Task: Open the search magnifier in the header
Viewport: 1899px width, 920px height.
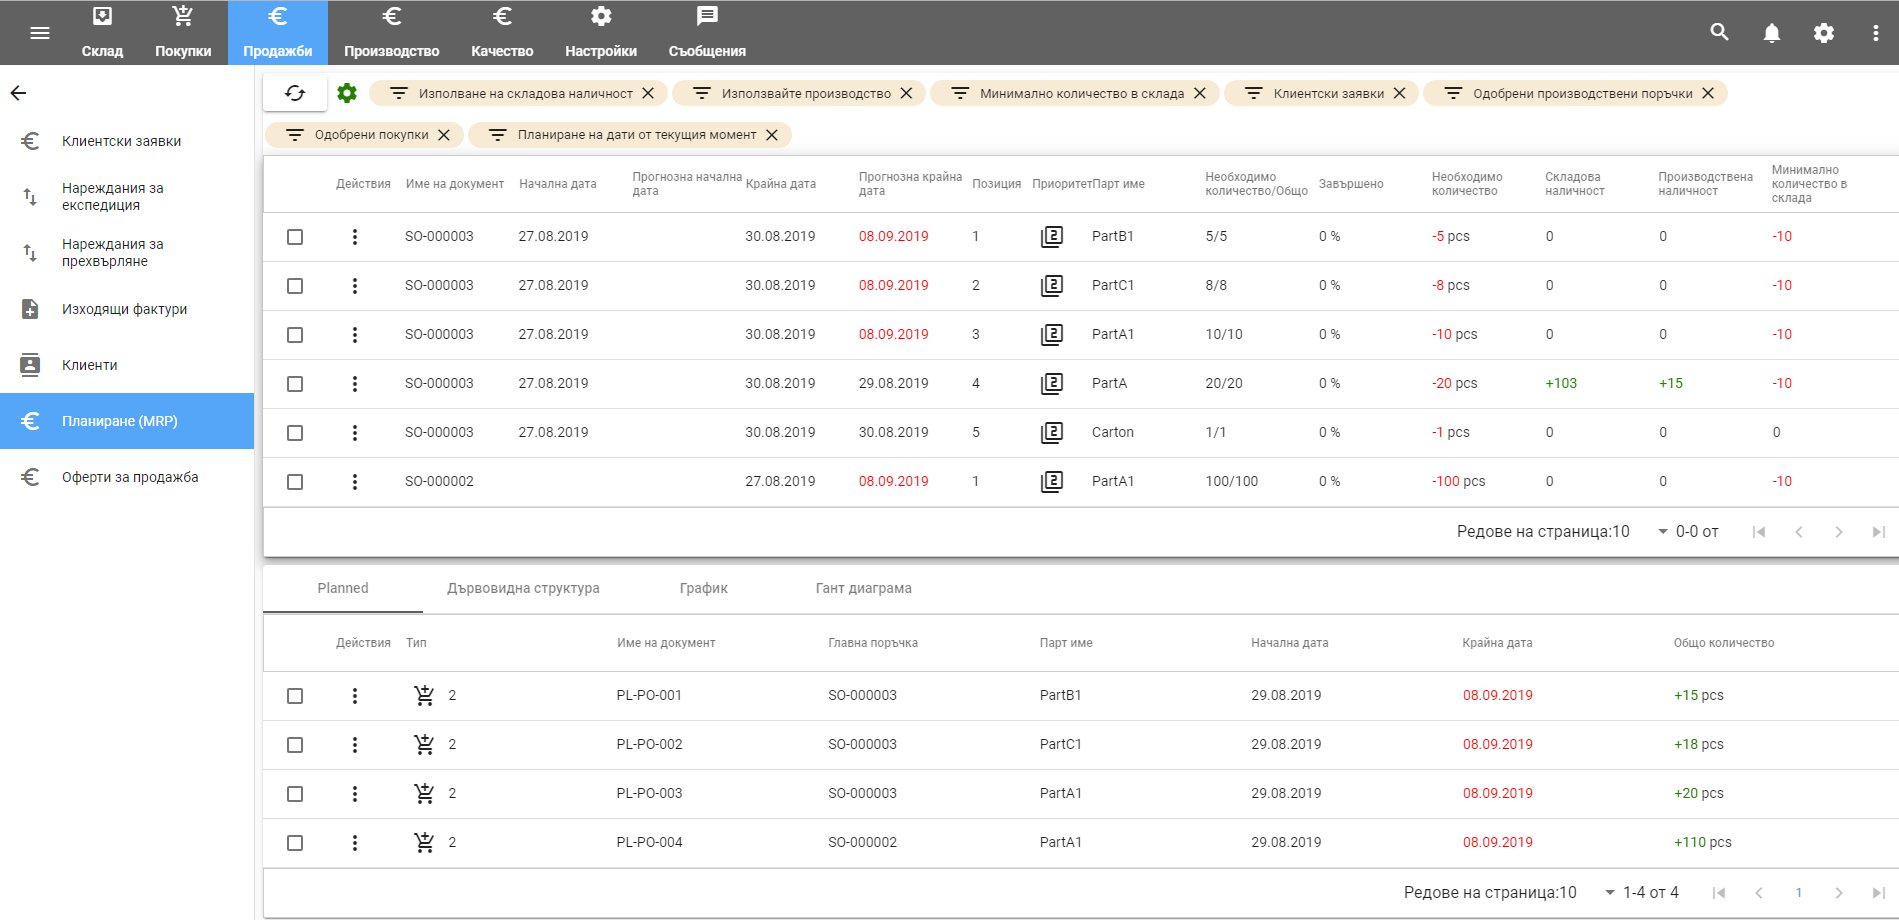Action: click(x=1719, y=32)
